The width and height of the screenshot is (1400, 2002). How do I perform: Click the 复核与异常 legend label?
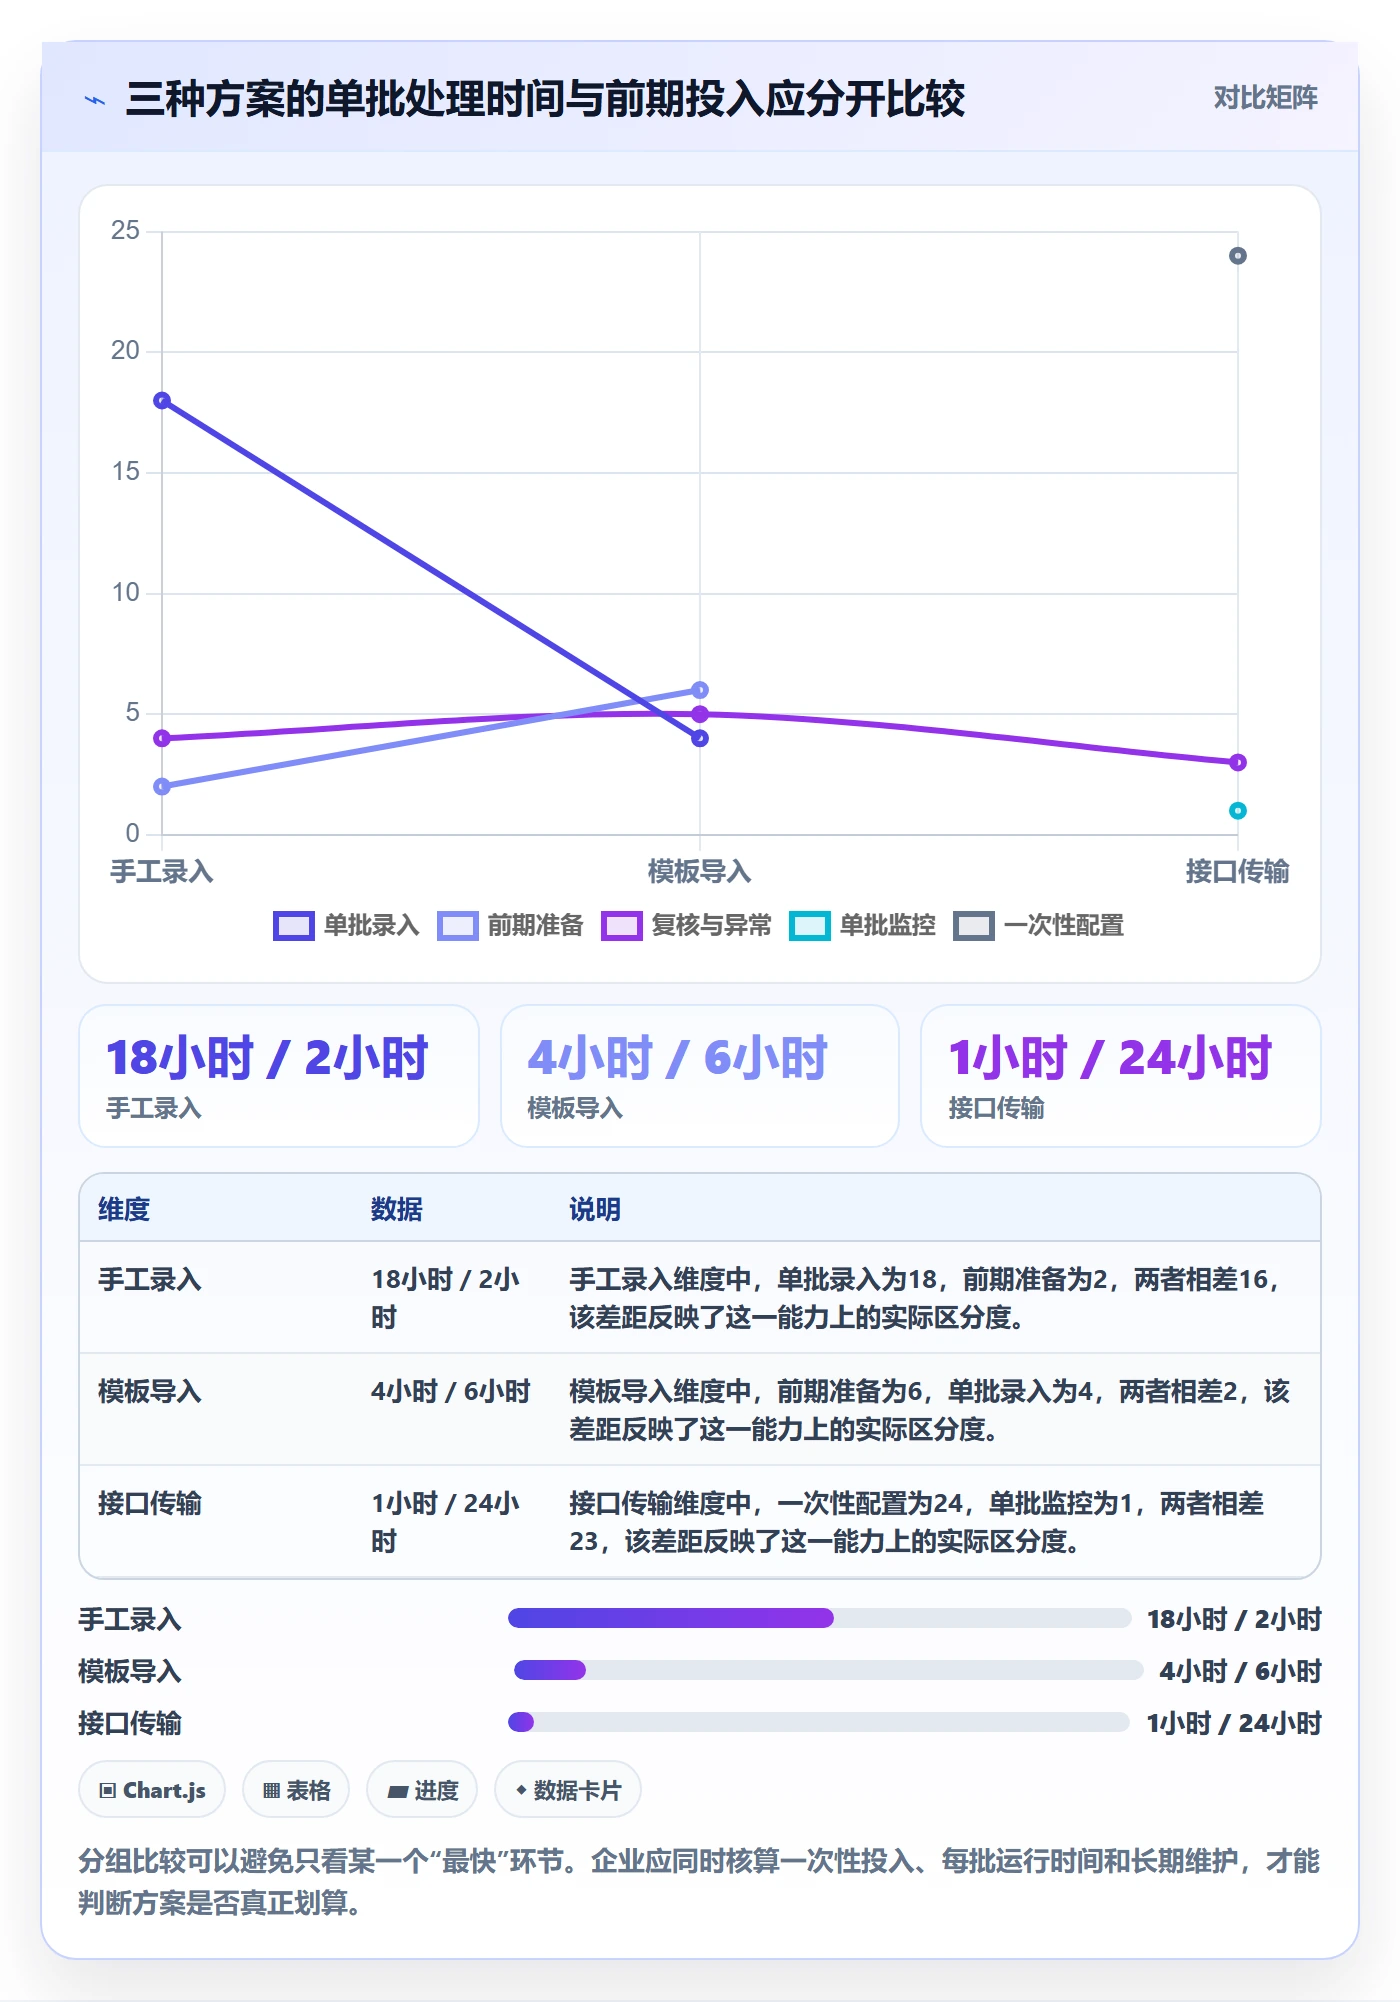tap(712, 926)
